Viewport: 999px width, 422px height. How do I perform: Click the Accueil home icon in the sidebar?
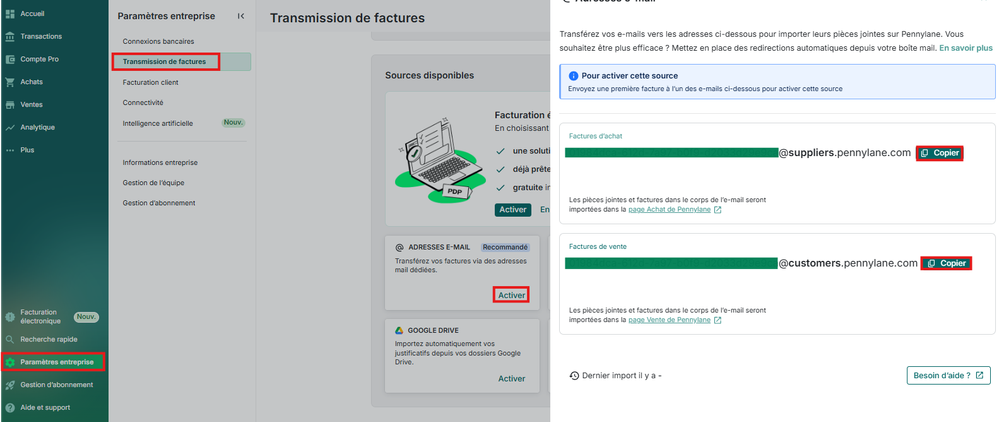[x=10, y=14]
